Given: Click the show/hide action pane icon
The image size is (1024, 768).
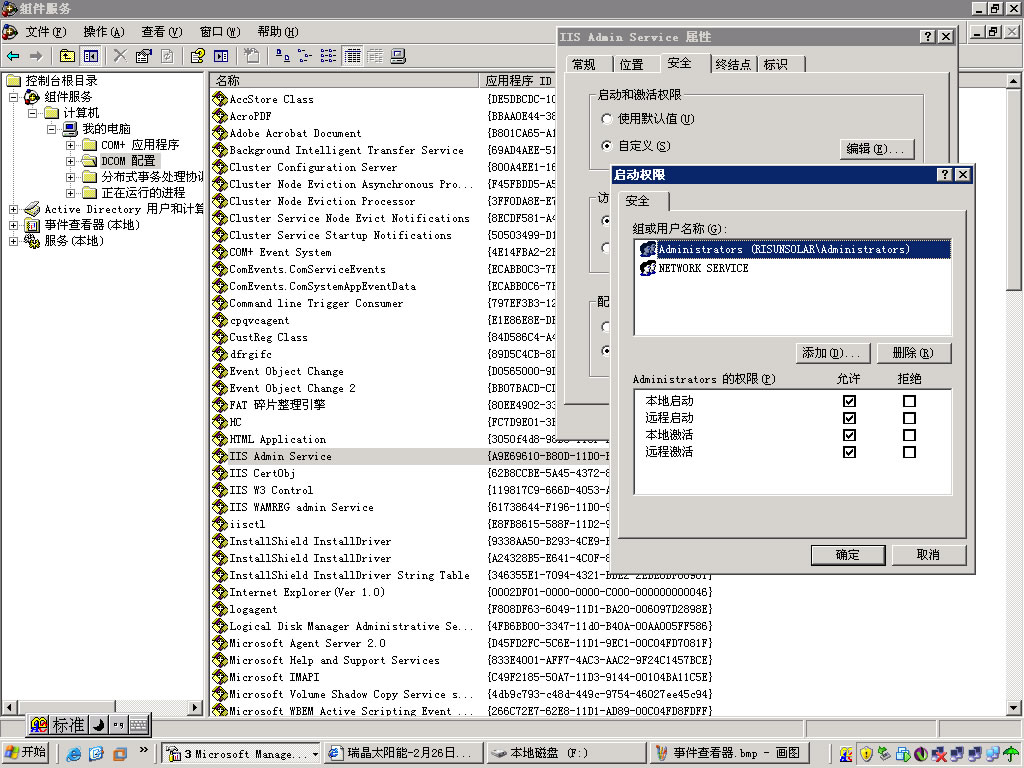Looking at the screenshot, I should pos(221,56).
